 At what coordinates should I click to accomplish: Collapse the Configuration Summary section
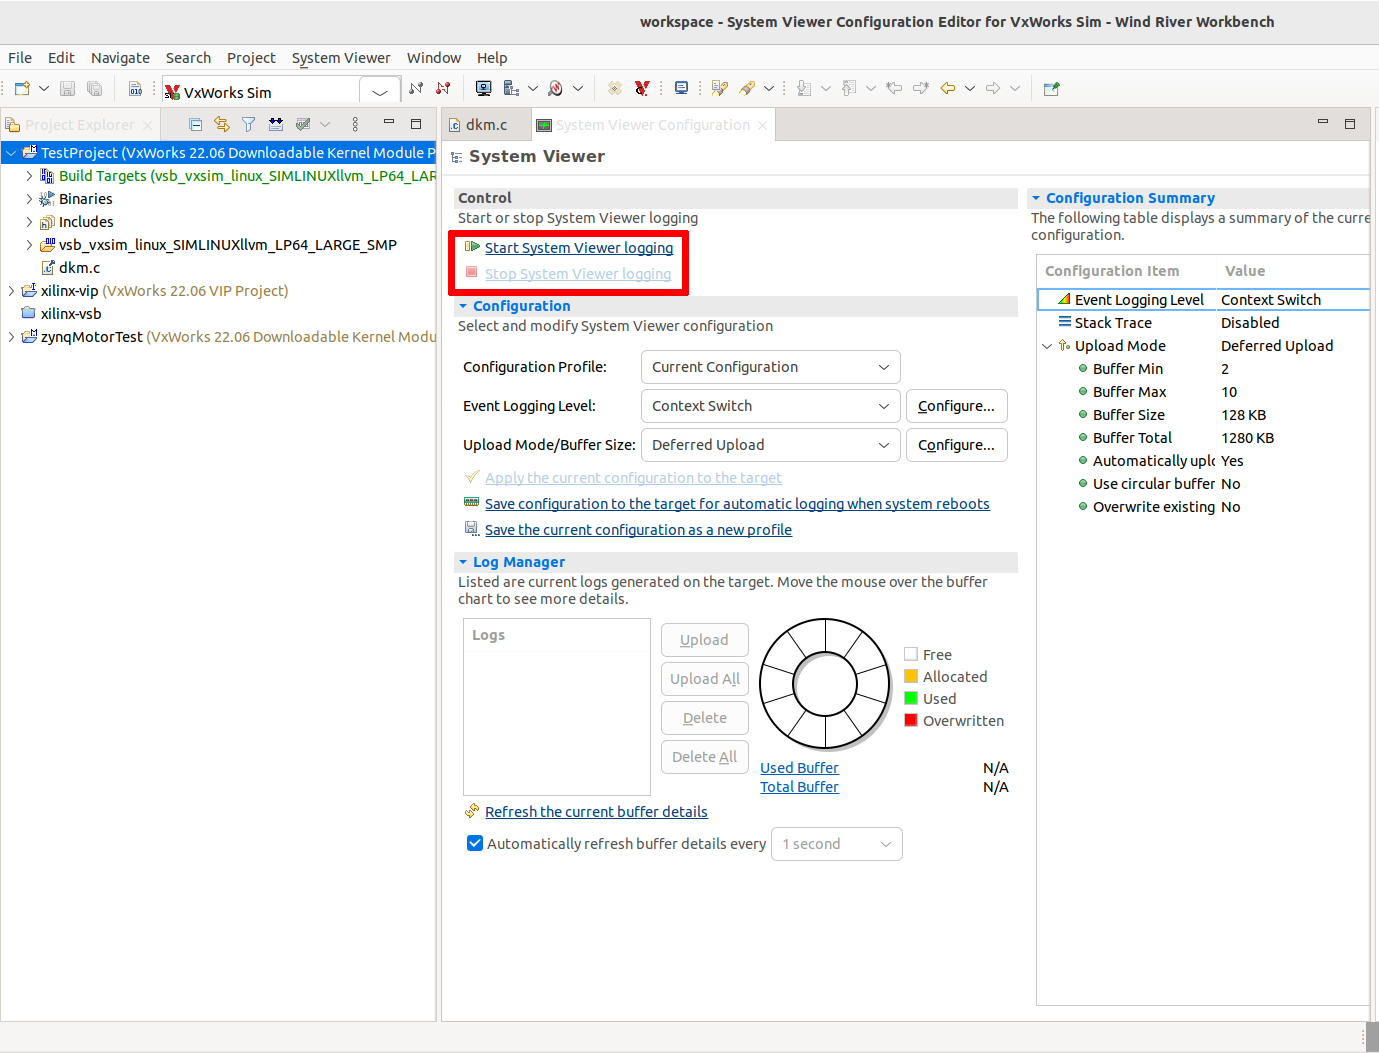1036,198
